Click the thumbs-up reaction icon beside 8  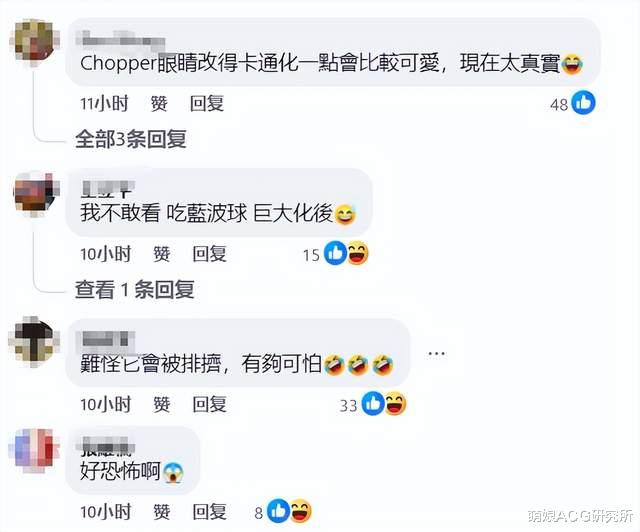[x=278, y=511]
